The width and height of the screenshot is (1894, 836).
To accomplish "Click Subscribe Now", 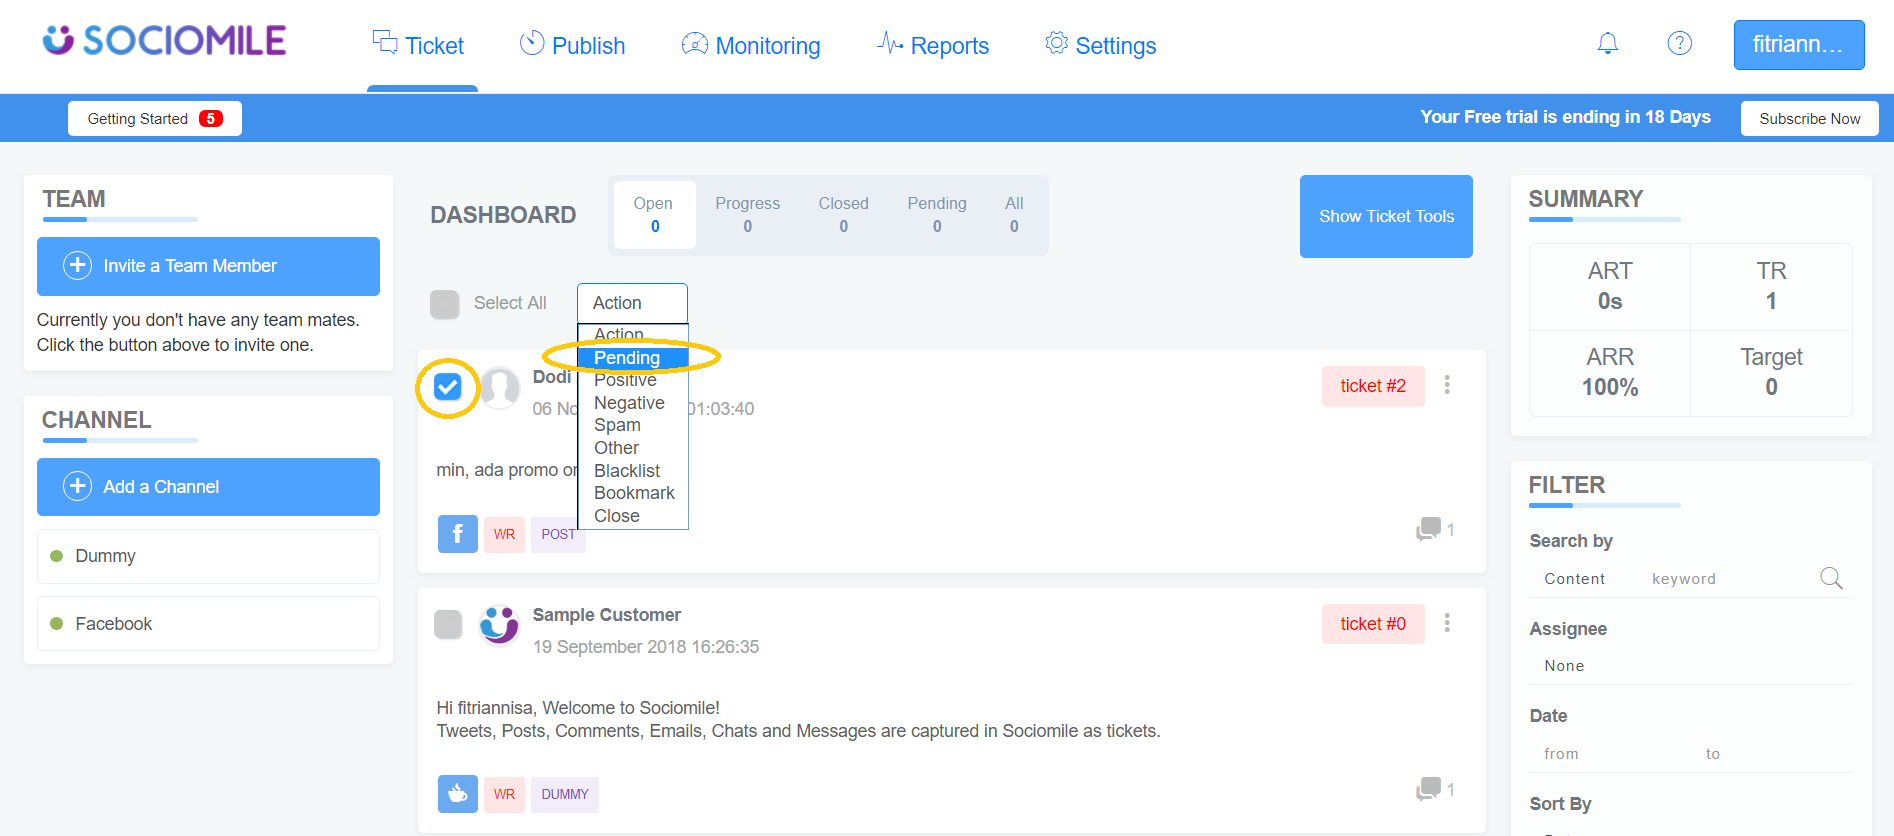I will [1809, 118].
